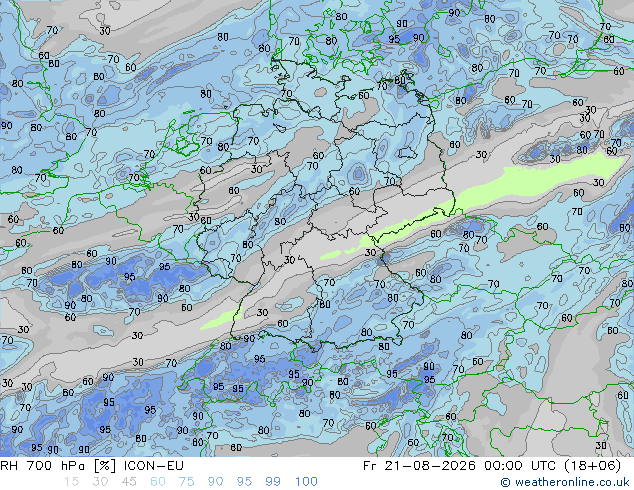Select the 30 value in the bottom color legend
This screenshot has height=490, width=634.
click(100, 482)
